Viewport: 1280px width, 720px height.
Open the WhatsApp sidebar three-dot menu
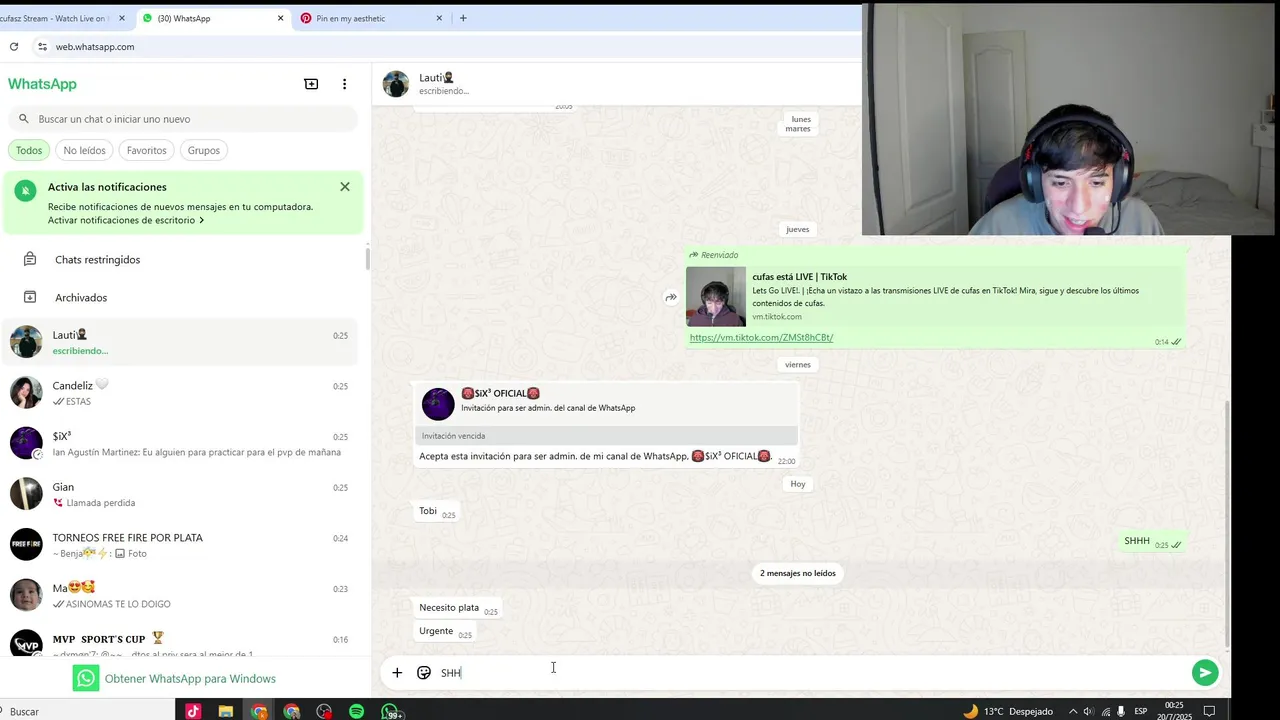point(344,84)
